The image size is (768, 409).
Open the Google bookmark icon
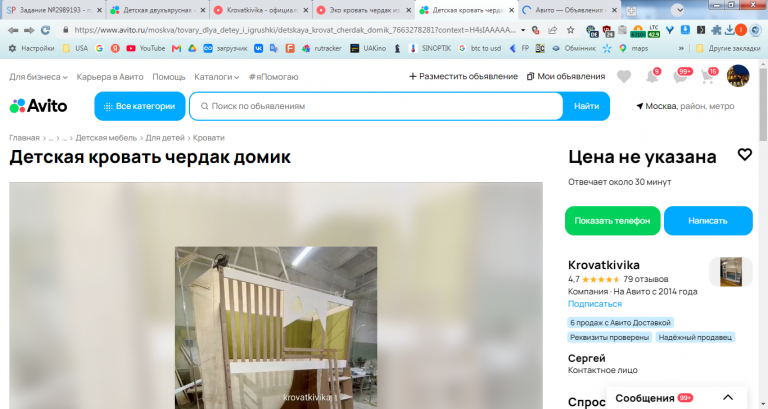click(99, 48)
